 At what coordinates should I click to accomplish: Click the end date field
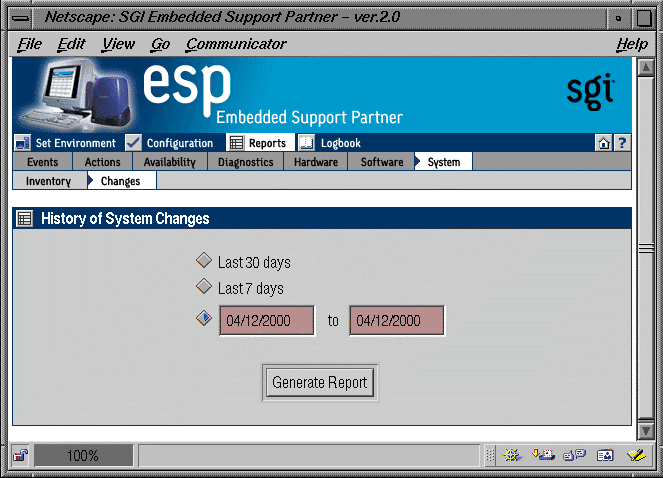click(x=397, y=321)
